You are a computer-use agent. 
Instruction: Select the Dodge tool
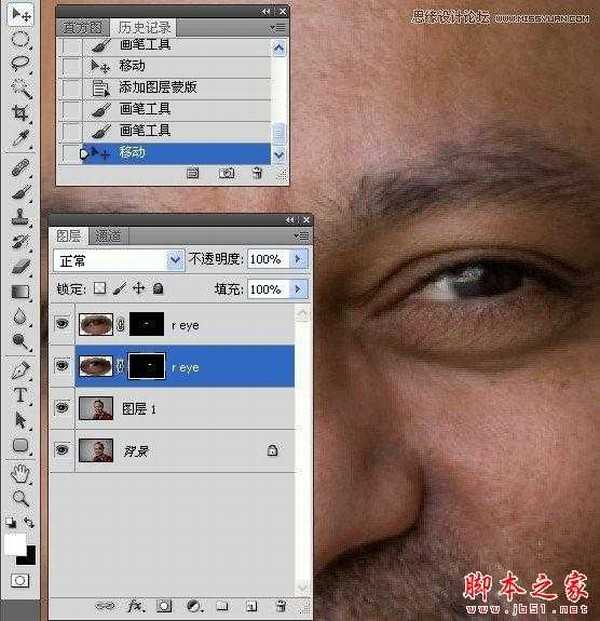coord(20,341)
